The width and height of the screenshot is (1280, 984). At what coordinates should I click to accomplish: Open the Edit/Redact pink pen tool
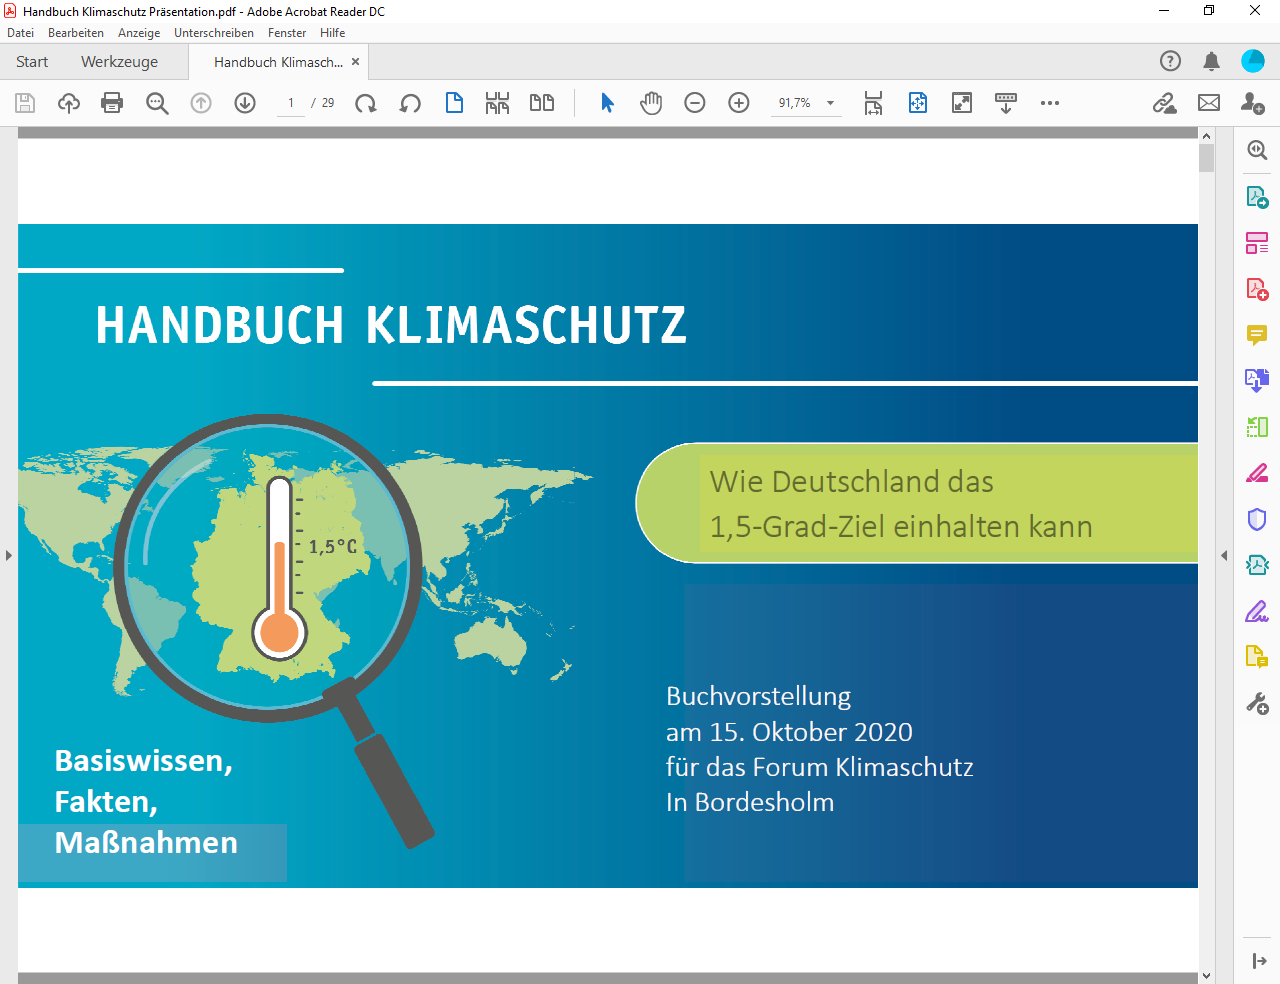[1257, 473]
